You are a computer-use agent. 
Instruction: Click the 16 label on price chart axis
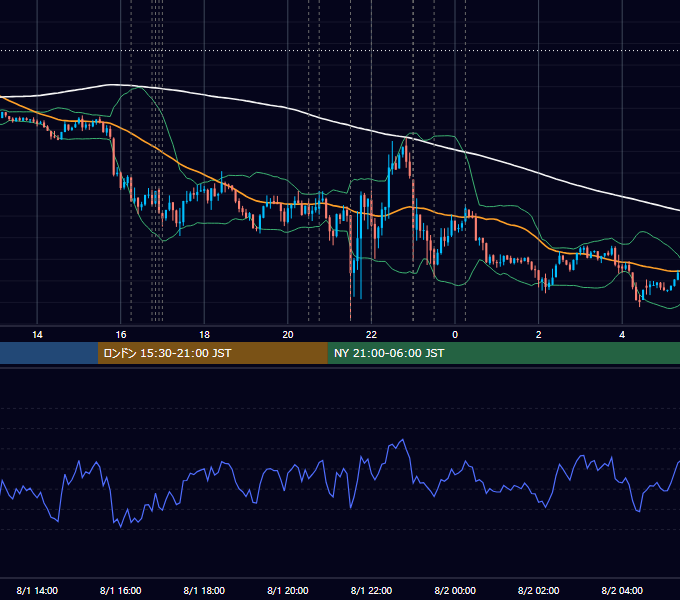point(121,335)
